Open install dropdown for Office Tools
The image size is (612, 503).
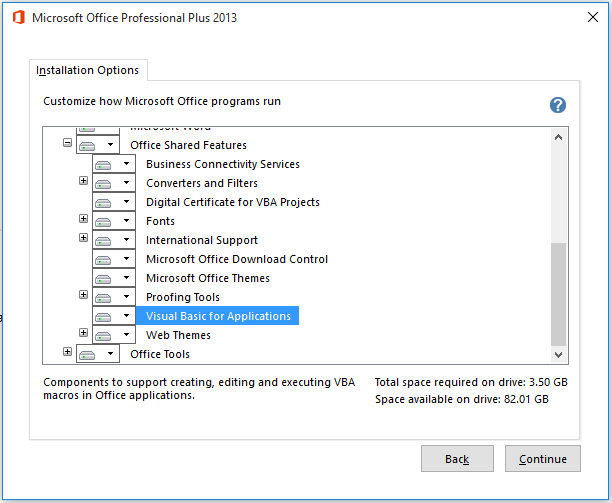pos(98,354)
